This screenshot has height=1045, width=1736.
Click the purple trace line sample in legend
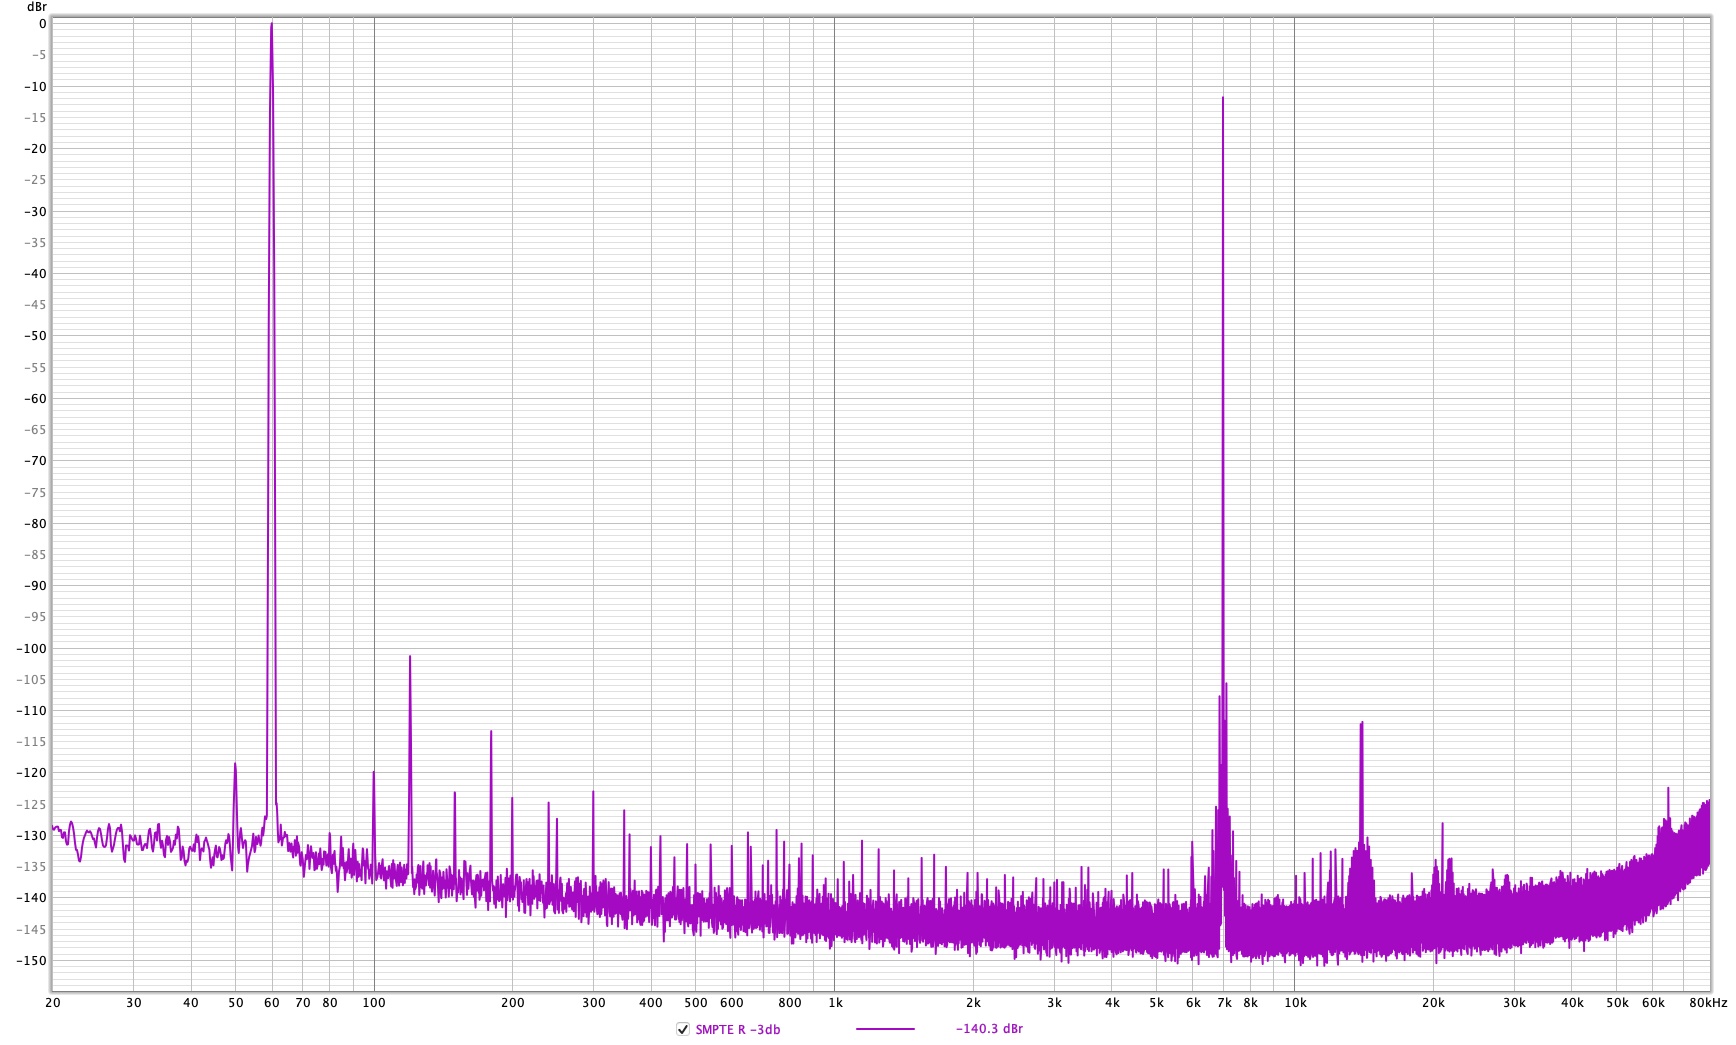[x=885, y=1029]
